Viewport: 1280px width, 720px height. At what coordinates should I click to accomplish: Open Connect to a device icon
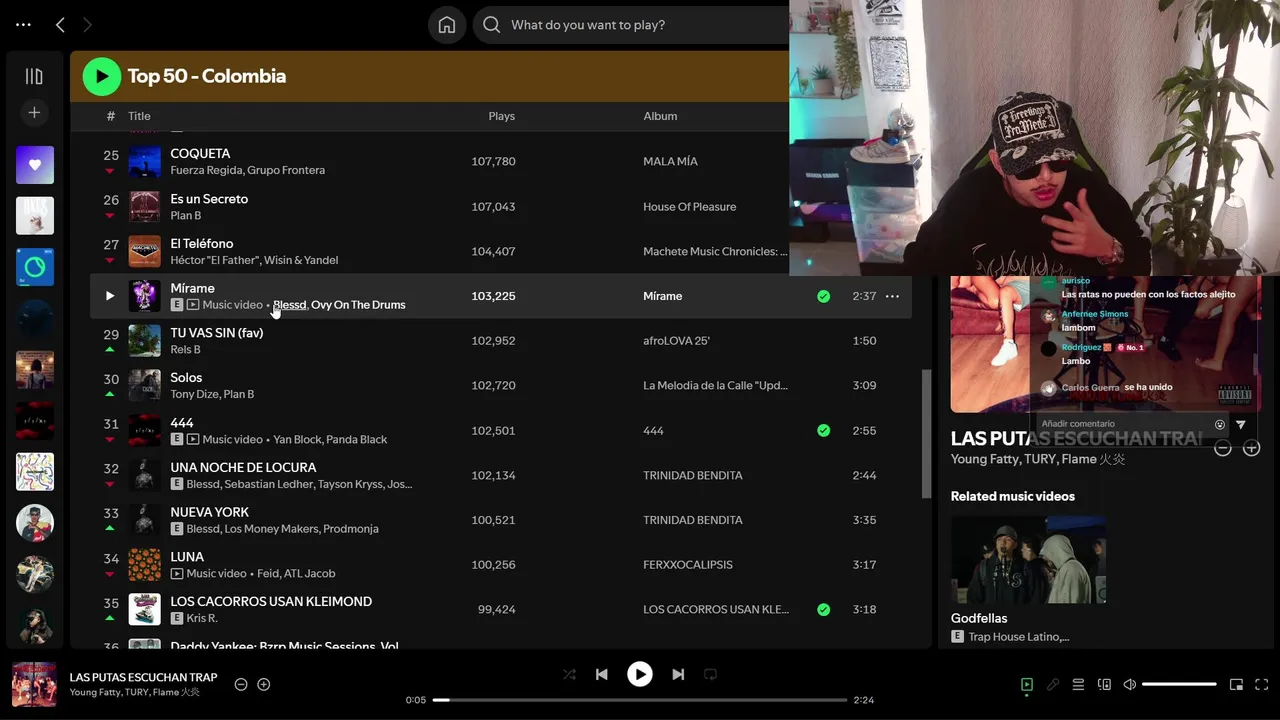point(1104,685)
